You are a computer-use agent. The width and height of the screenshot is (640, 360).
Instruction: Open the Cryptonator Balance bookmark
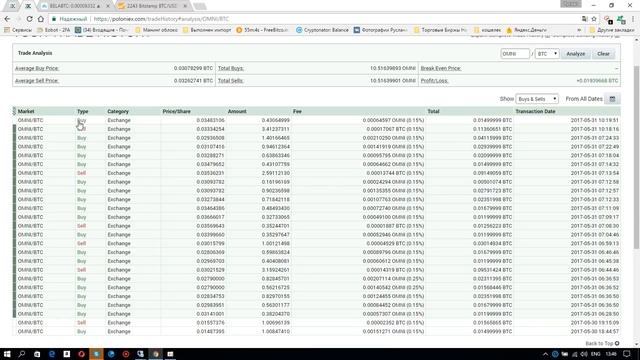pyautogui.click(x=322, y=30)
